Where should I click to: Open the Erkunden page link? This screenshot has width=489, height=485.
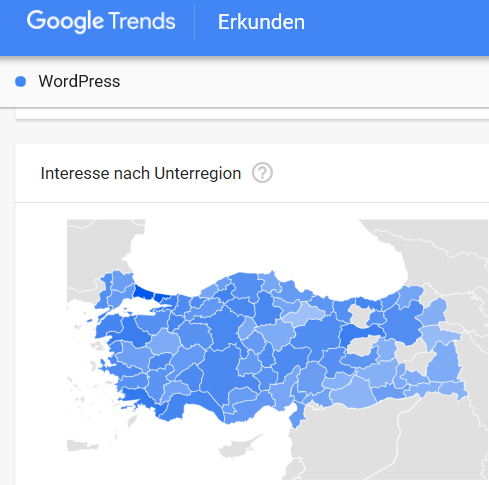pyautogui.click(x=261, y=22)
